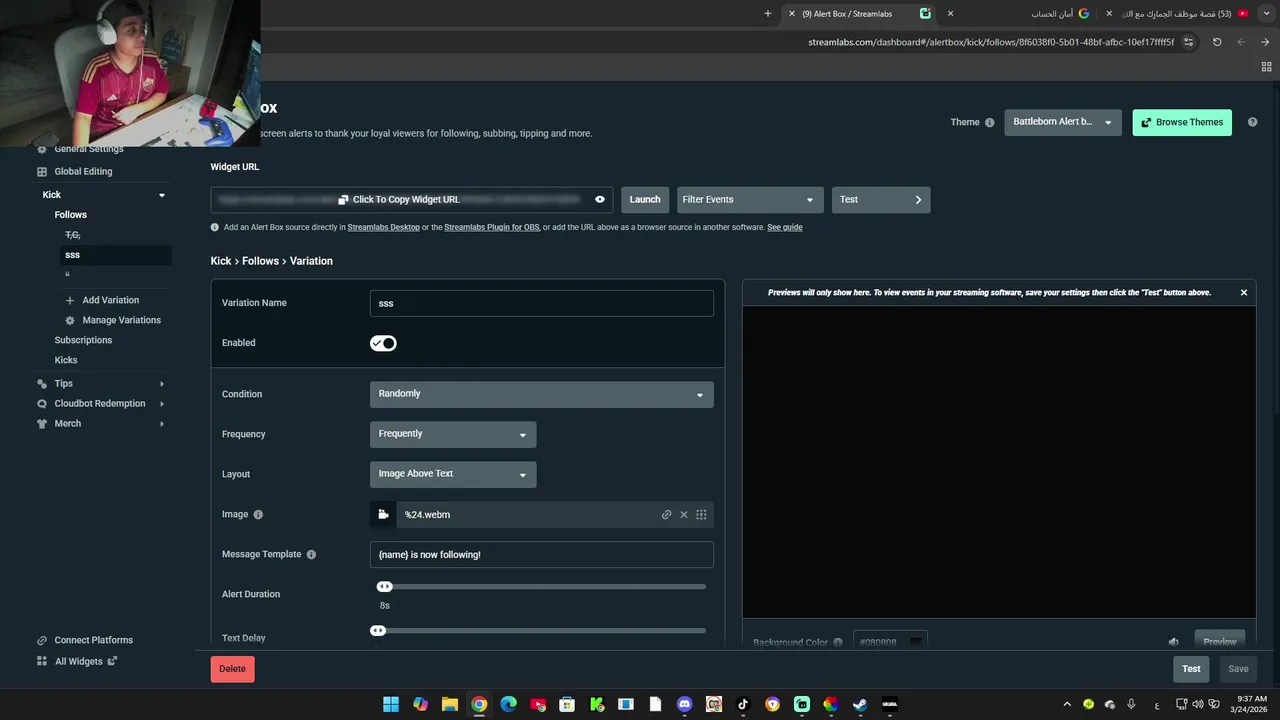Expand the Merch section in sidebar
The width and height of the screenshot is (1280, 720).
[x=162, y=424]
